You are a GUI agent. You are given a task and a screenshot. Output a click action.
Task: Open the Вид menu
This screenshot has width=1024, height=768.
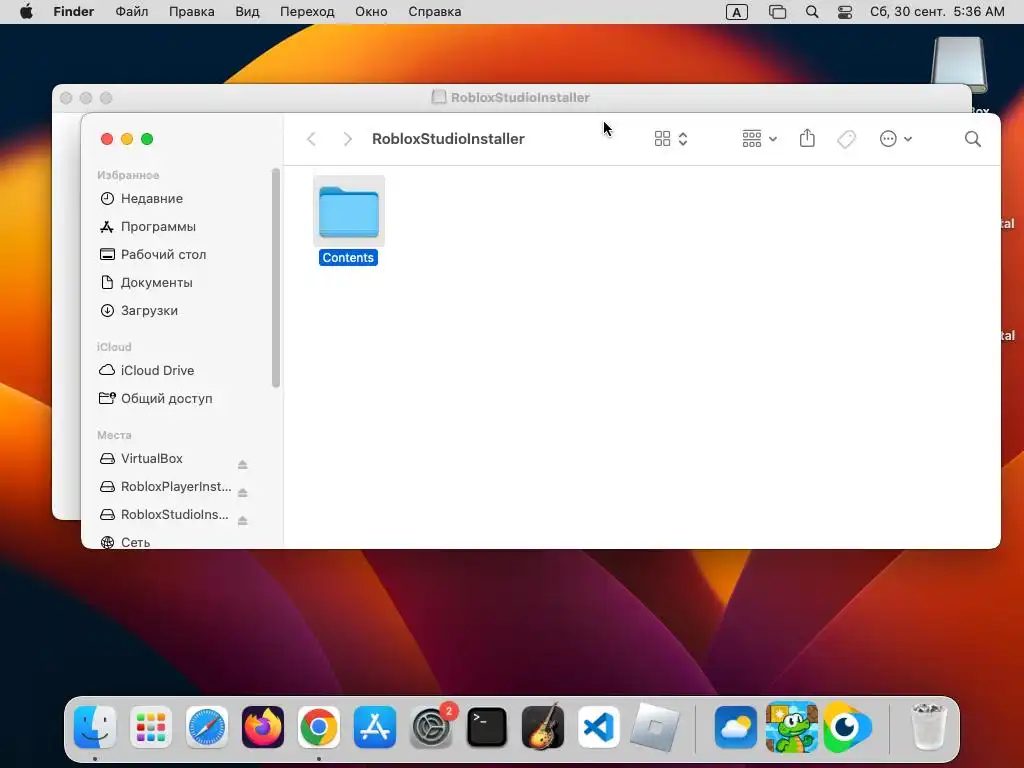point(247,12)
